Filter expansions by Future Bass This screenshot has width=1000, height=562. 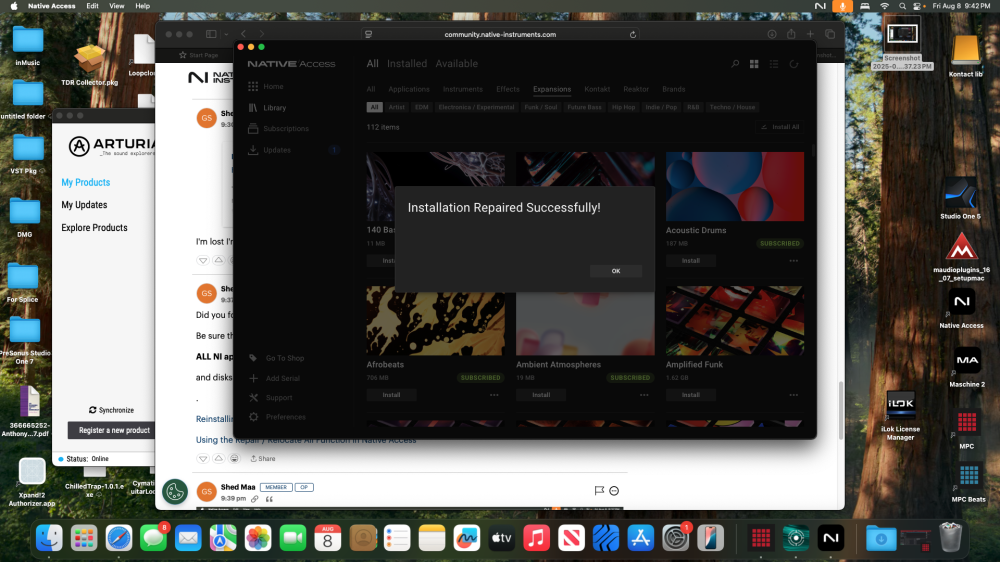584,107
